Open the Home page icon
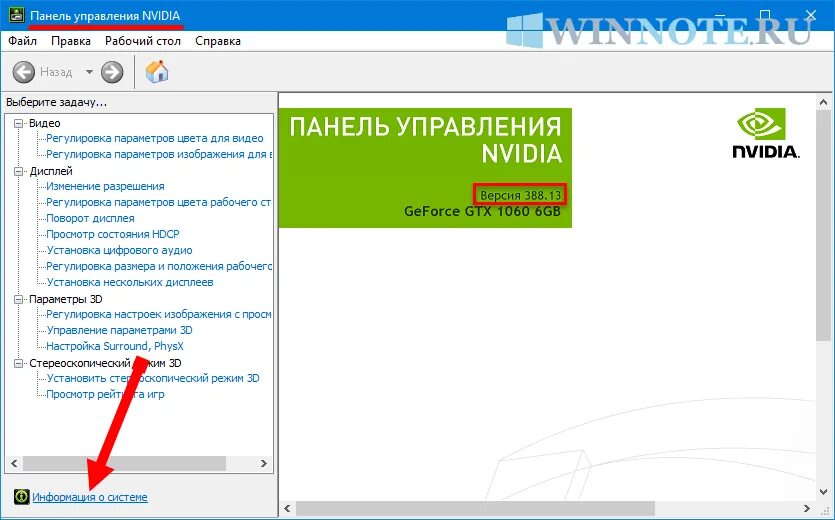 tap(157, 71)
